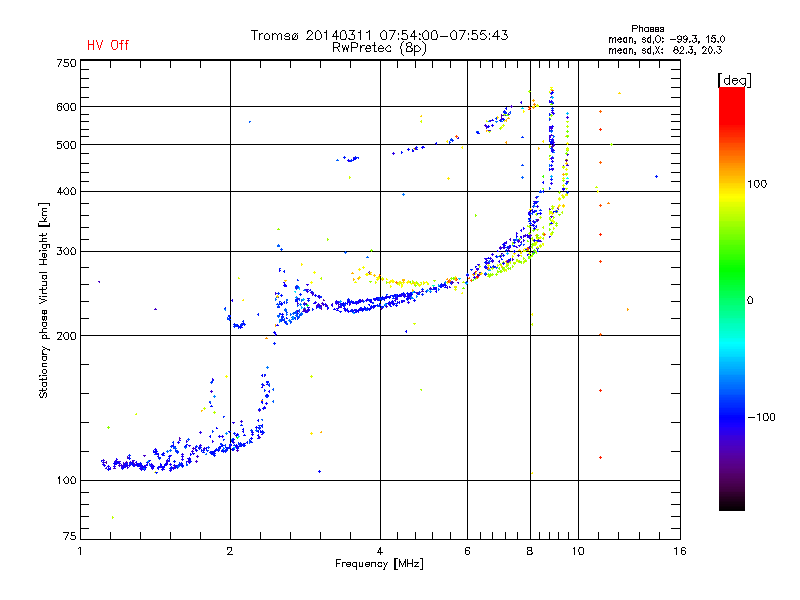Click the y-axis '75' tick label
This screenshot has height=600, width=800.
70,536
